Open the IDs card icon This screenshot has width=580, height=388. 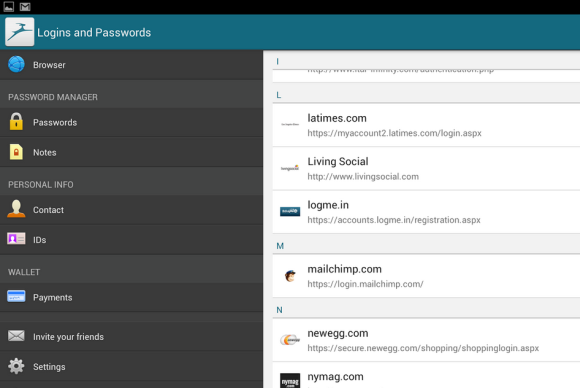(x=16, y=239)
